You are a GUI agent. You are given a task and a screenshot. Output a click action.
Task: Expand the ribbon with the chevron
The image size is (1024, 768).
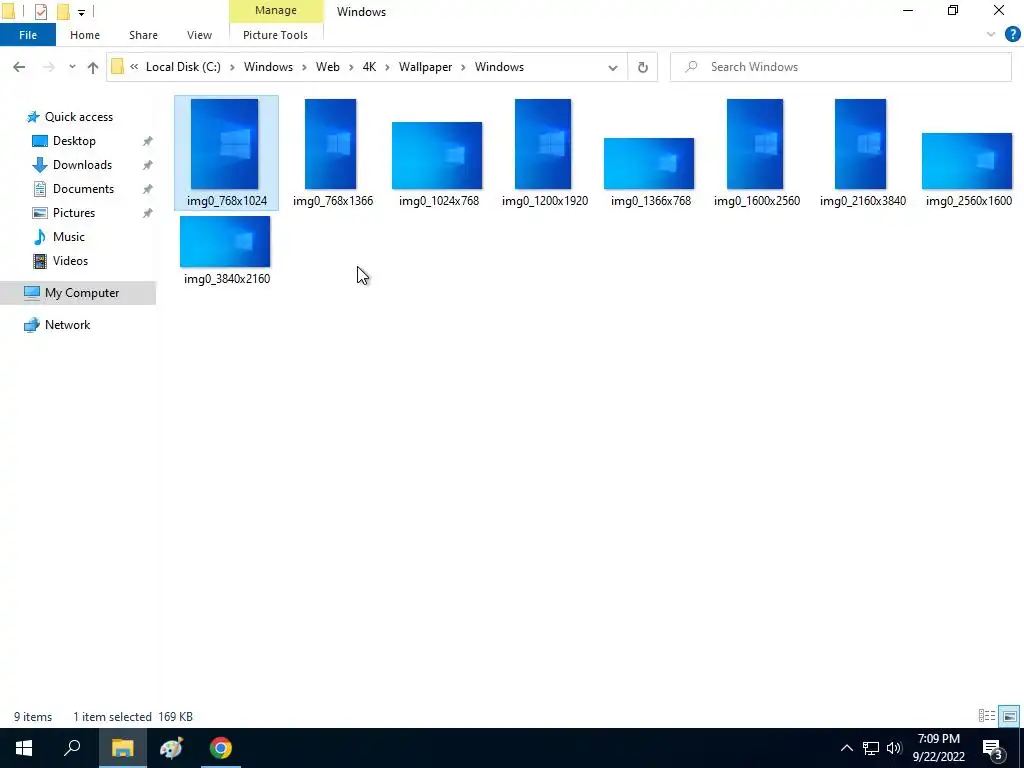[991, 35]
